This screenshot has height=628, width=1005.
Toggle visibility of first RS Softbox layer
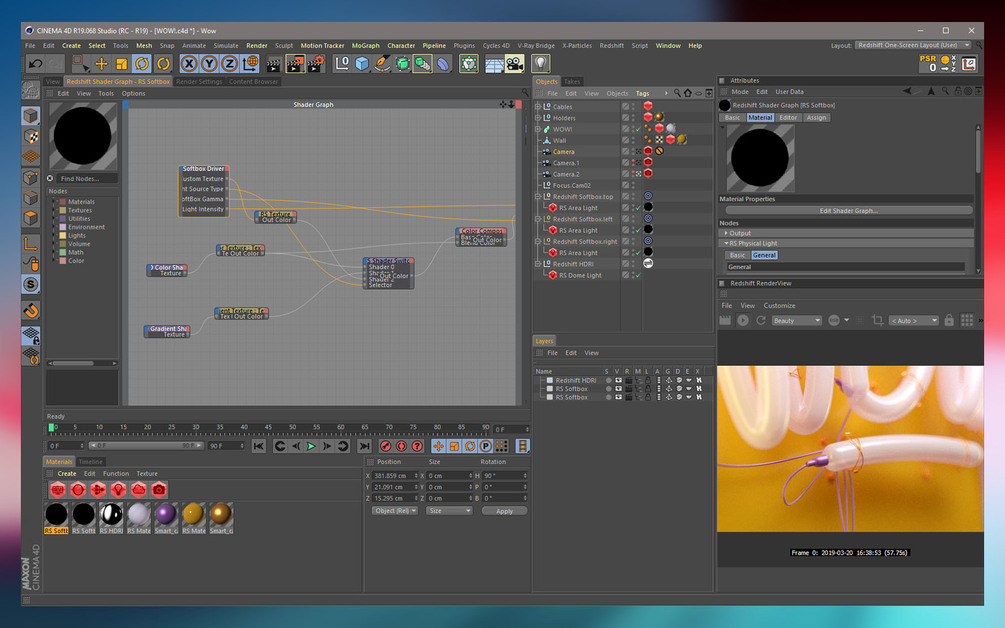[618, 389]
